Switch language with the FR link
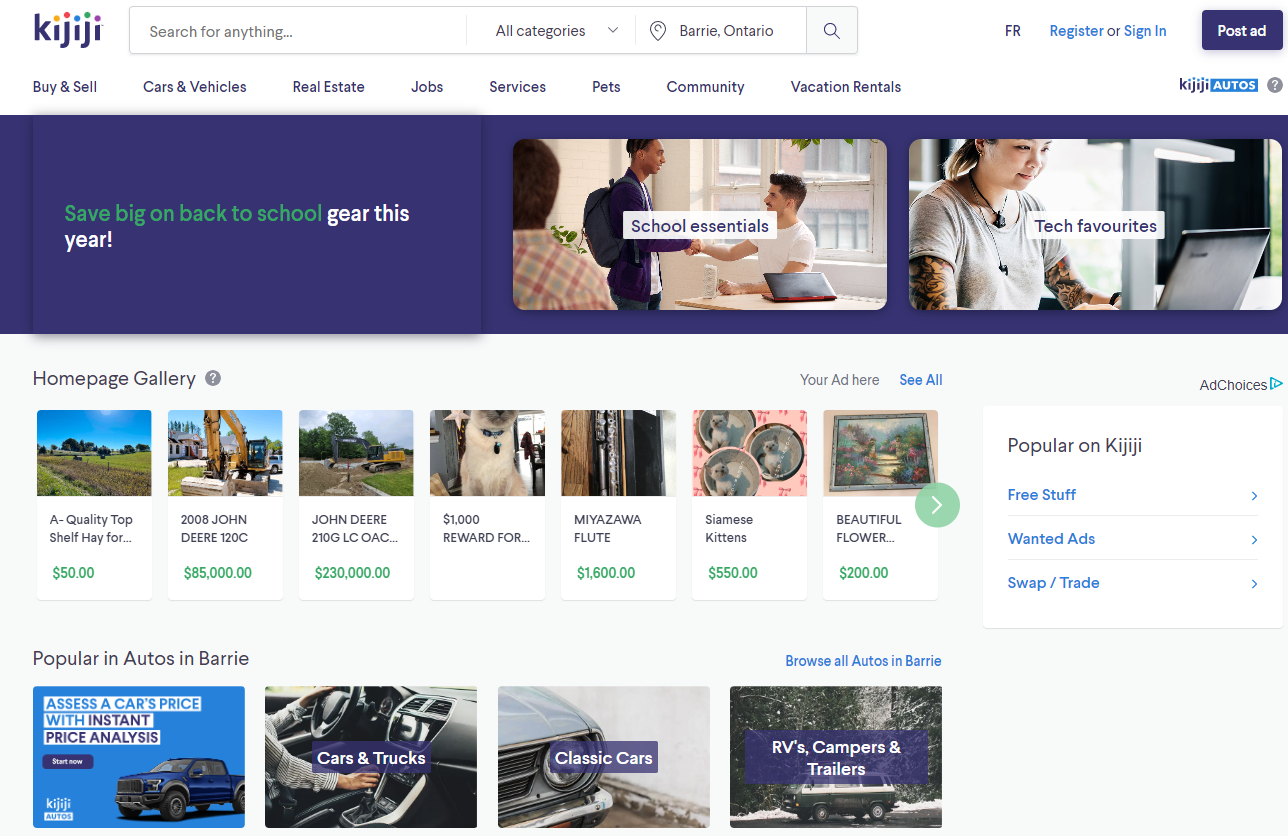 coord(1013,31)
